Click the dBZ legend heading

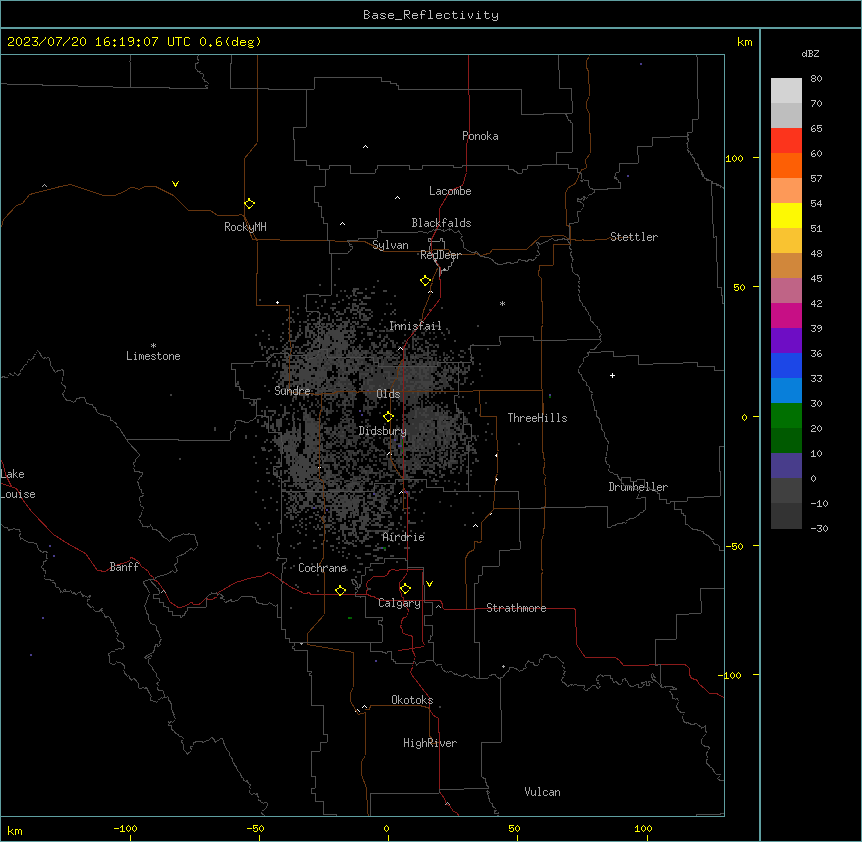click(x=810, y=53)
